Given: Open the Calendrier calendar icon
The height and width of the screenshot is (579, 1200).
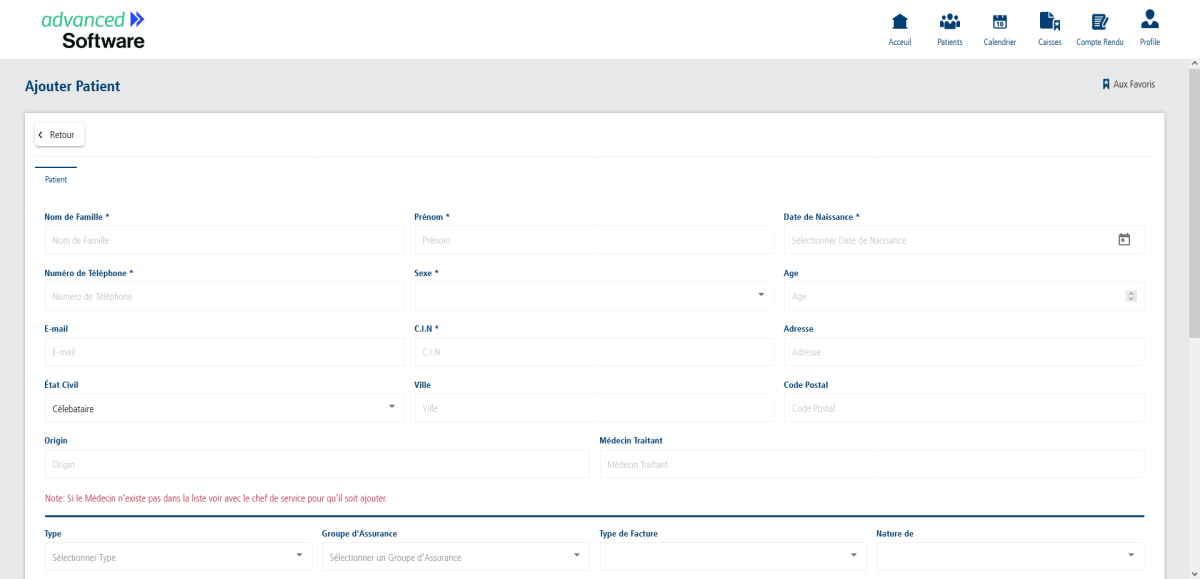Looking at the screenshot, I should click(x=999, y=22).
